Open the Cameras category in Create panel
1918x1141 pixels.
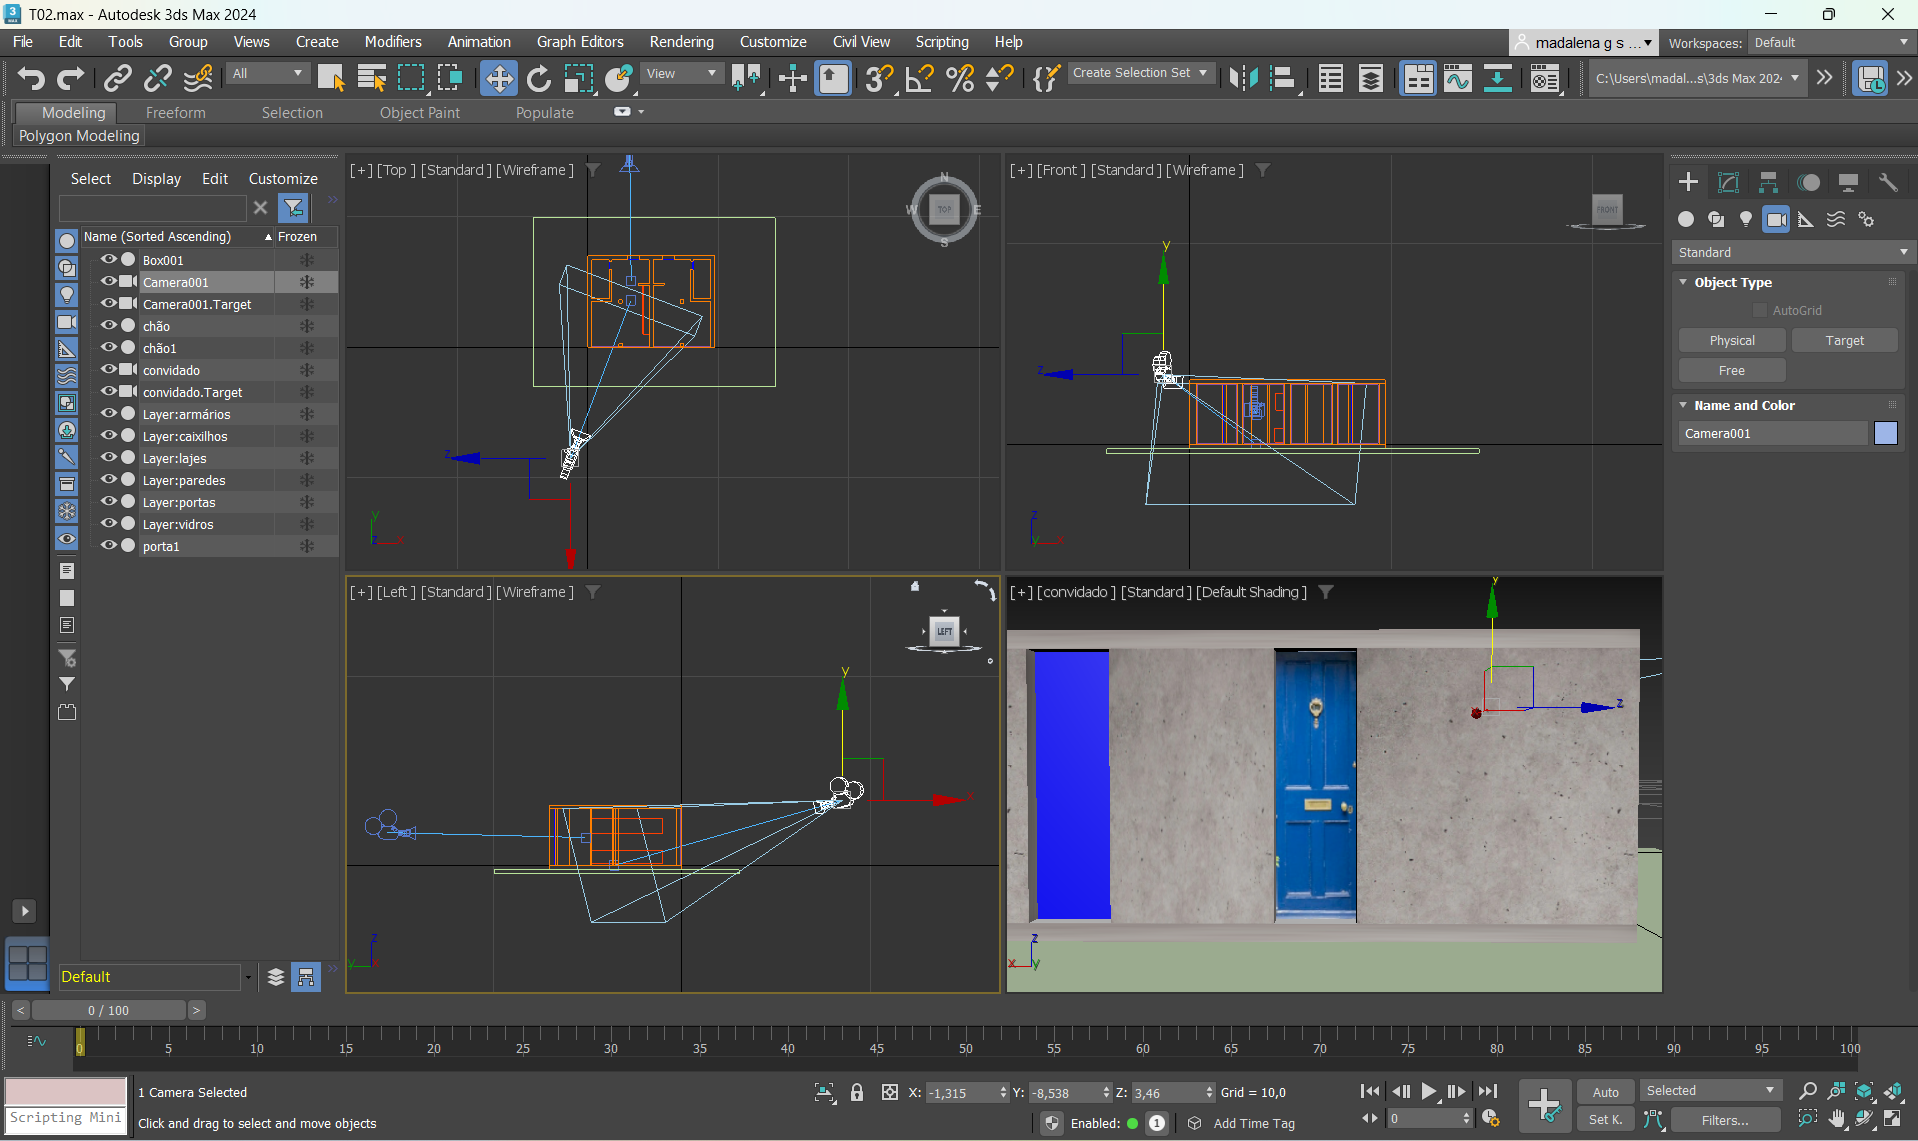[x=1776, y=220]
